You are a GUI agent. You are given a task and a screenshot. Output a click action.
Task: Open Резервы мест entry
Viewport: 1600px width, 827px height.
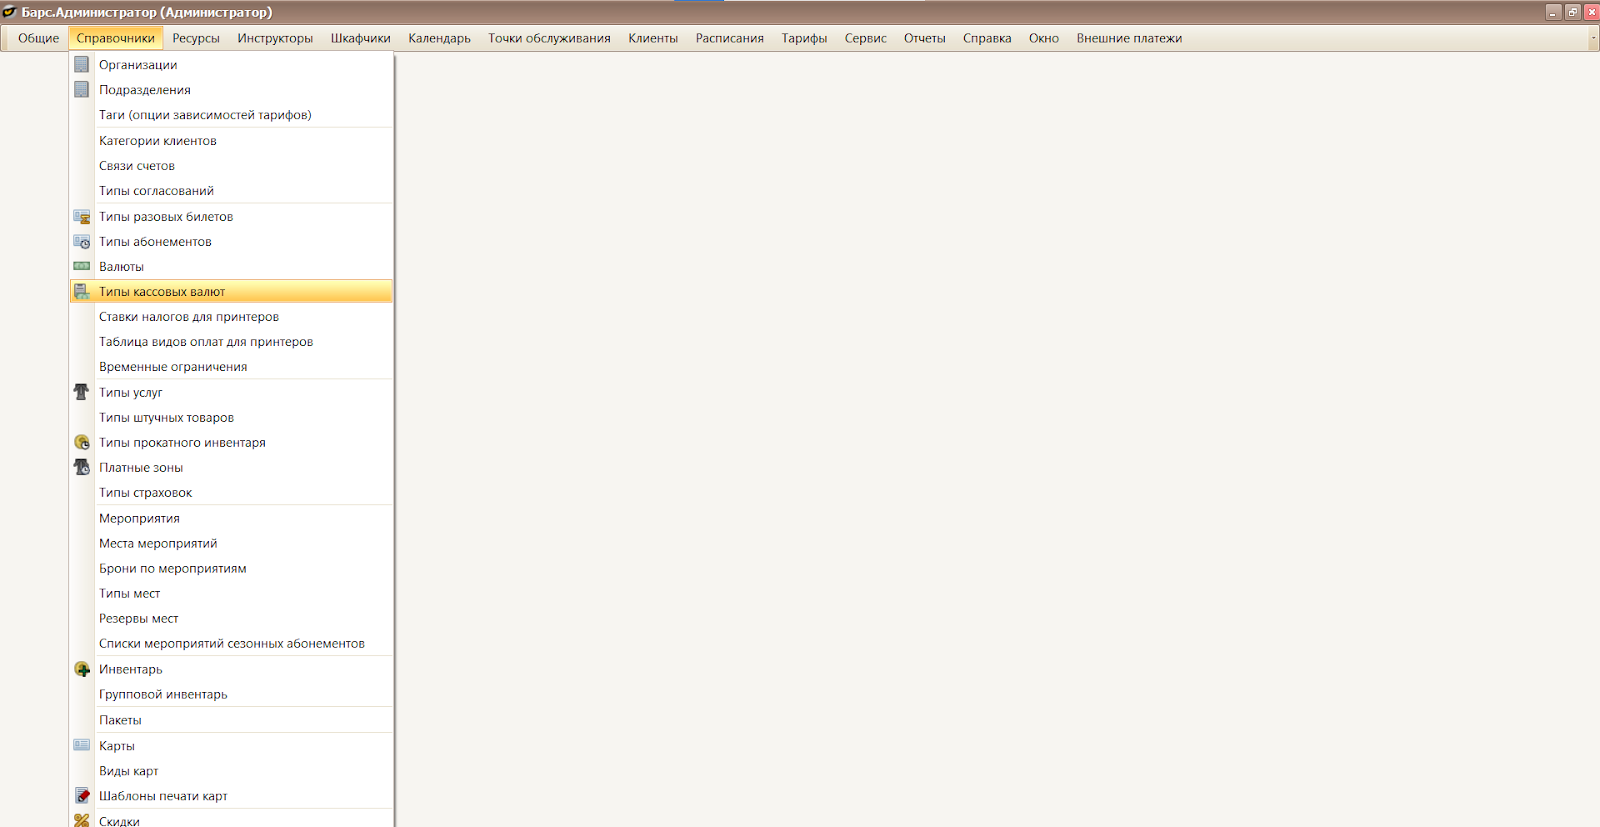click(231, 619)
